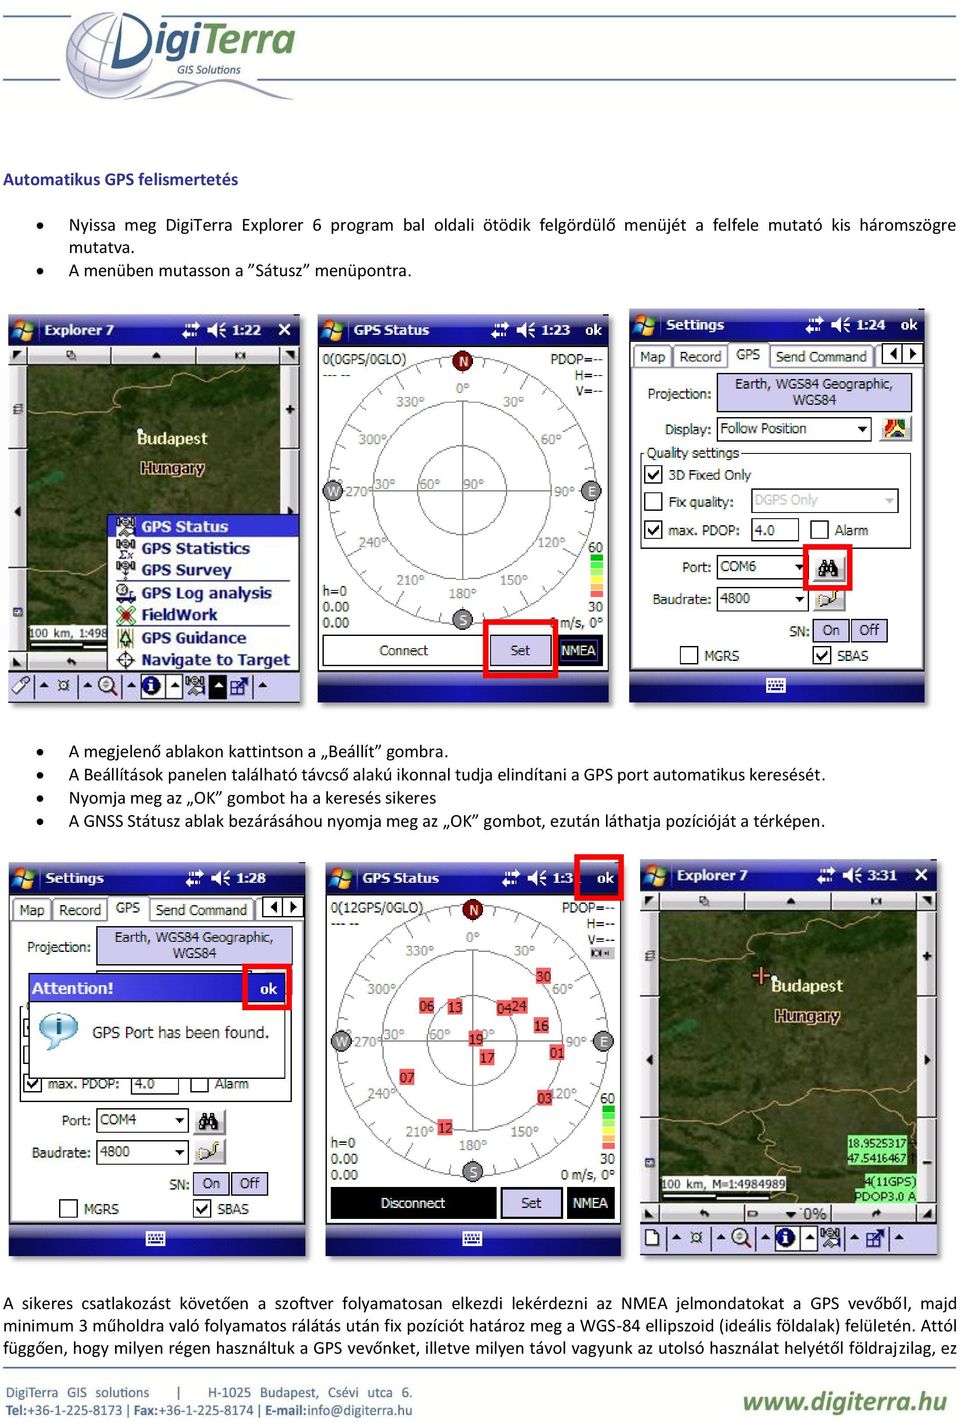Click the export window icon in second Explorer toolbar
This screenshot has width=960, height=1422.
875,1238
